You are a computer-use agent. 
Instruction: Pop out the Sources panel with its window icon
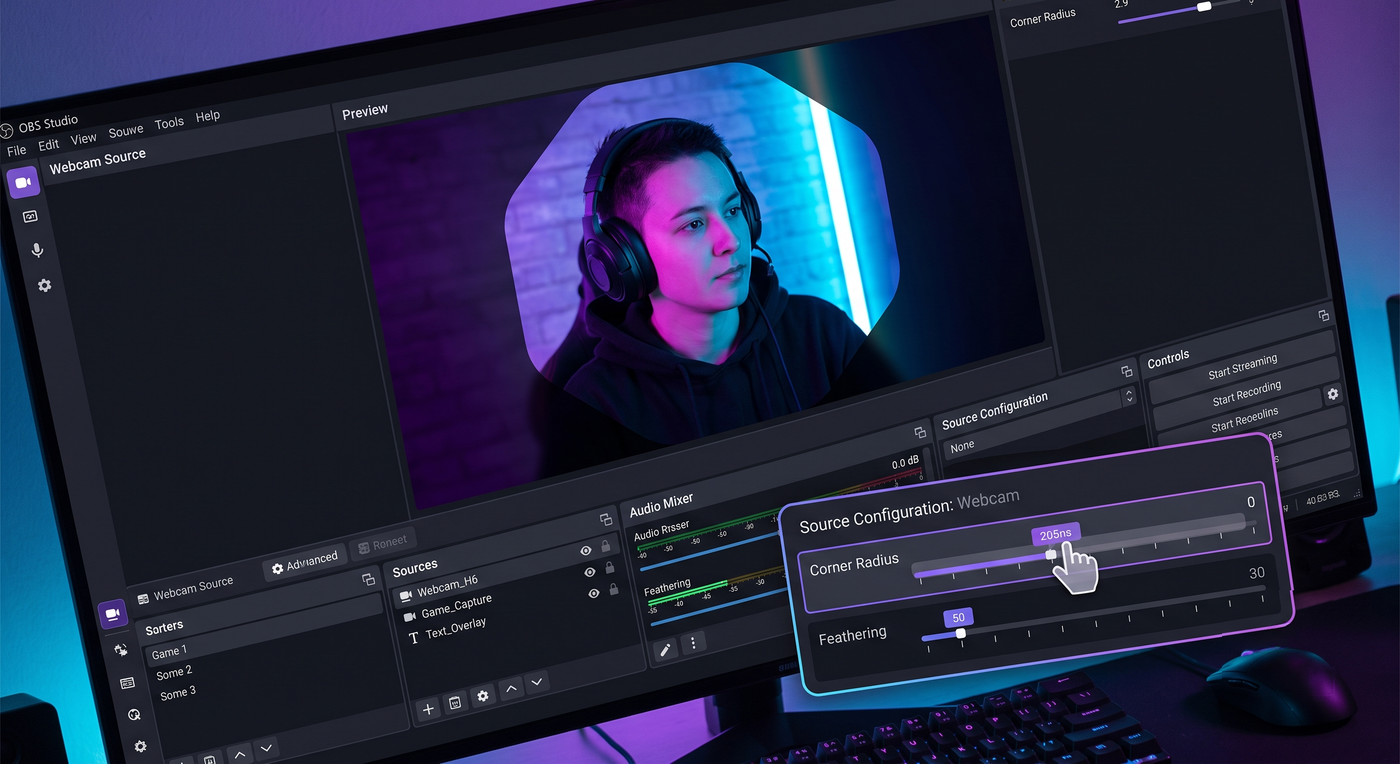605,519
